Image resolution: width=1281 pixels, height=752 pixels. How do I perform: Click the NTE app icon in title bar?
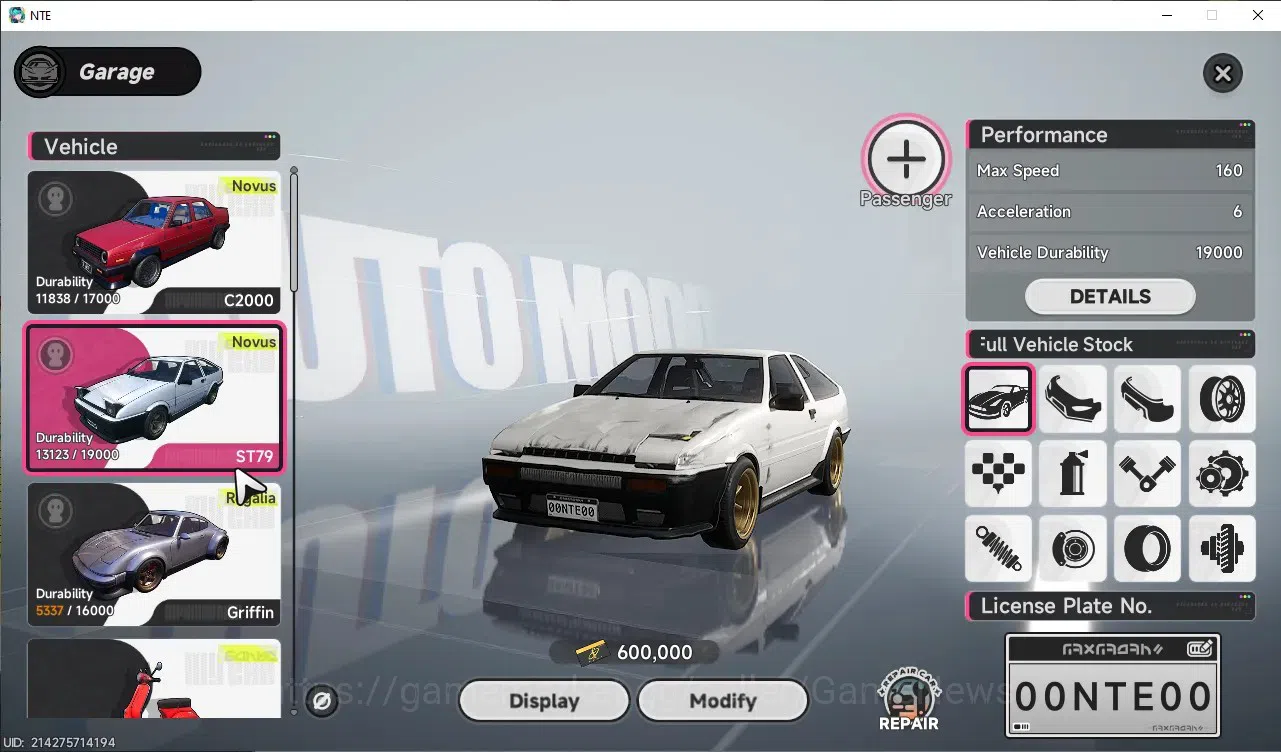17,15
